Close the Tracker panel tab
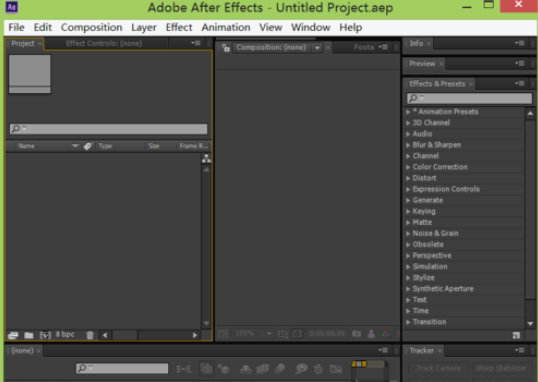Viewport: 538px width, 382px height. (x=440, y=350)
